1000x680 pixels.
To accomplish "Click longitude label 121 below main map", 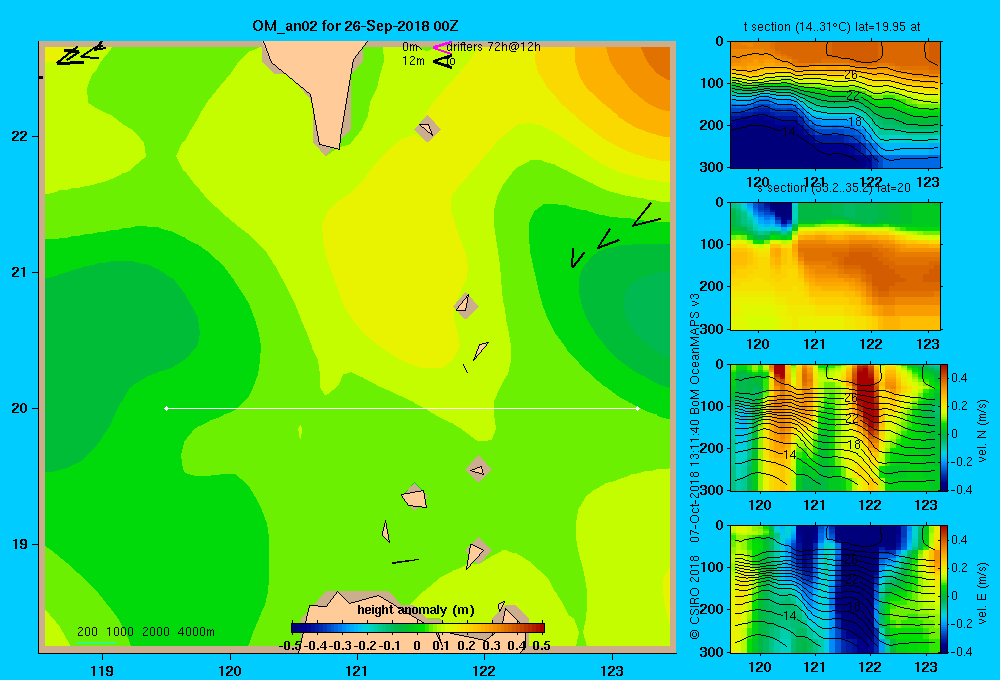I will pyautogui.click(x=357, y=670).
